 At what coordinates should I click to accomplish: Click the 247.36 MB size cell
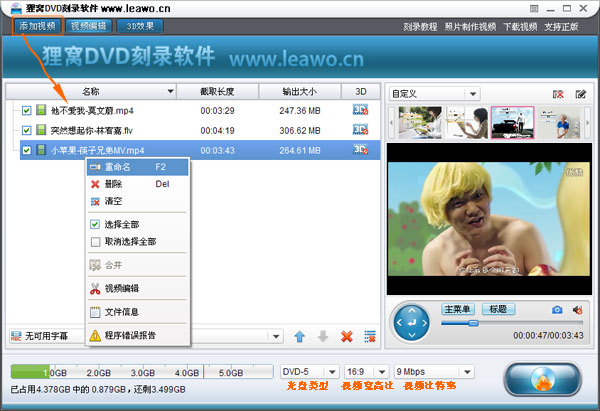(300, 111)
